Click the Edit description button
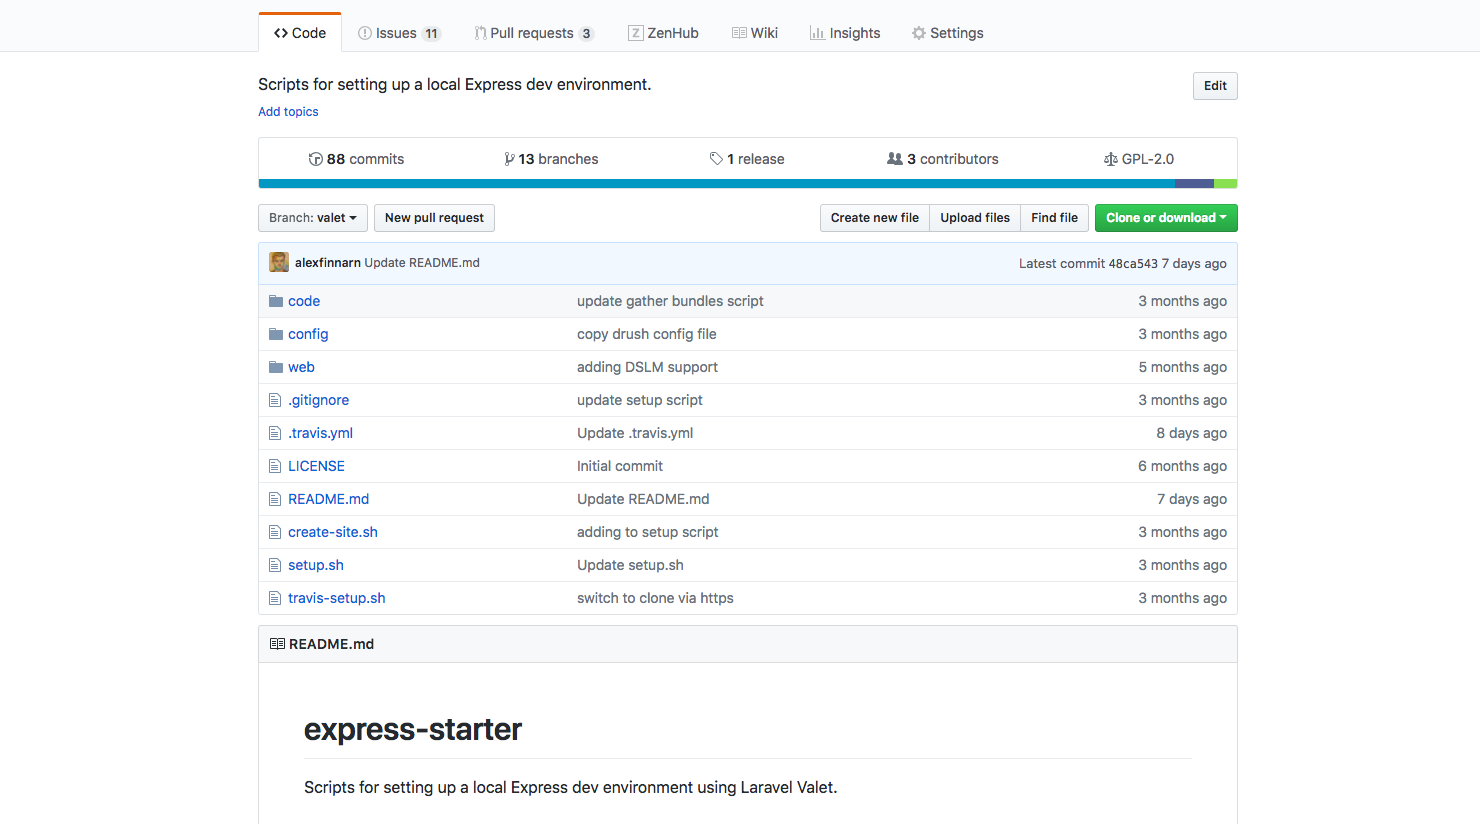The height and width of the screenshot is (824, 1480). [1215, 86]
